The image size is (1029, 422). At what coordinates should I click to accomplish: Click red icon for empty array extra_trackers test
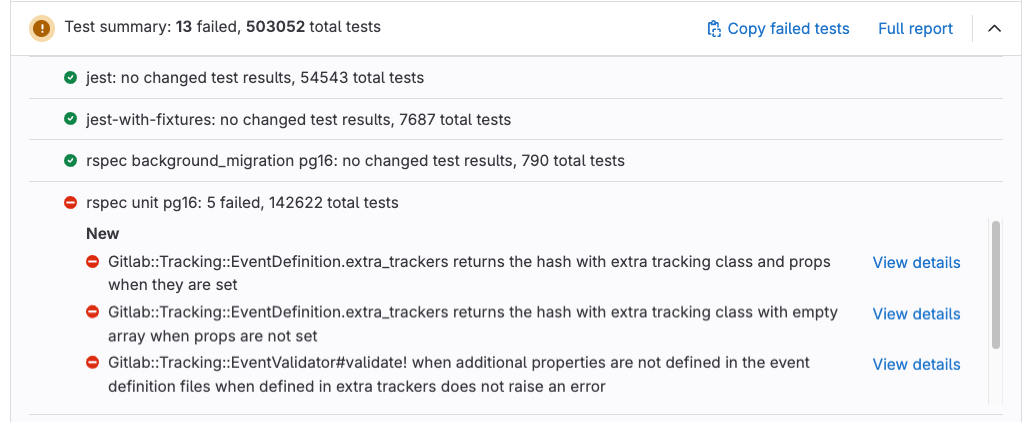coord(92,312)
